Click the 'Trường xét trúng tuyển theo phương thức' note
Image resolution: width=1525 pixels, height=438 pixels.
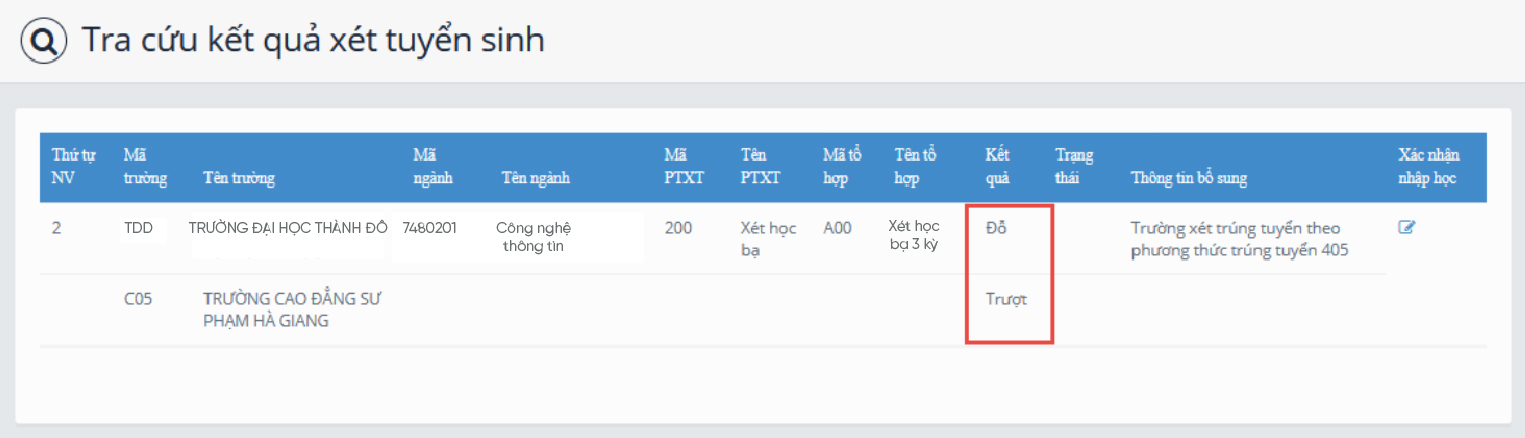pos(1240,239)
